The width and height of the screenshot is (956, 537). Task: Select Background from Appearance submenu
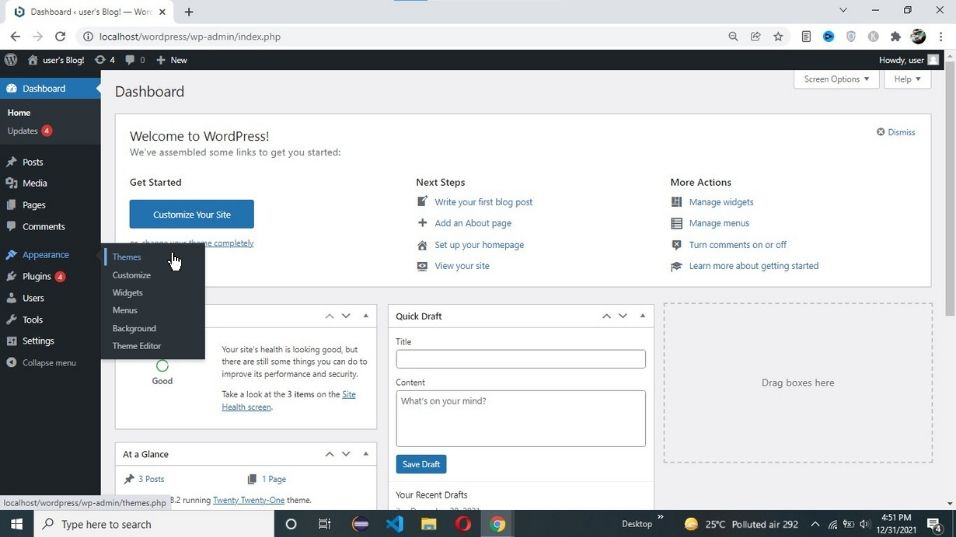(134, 328)
